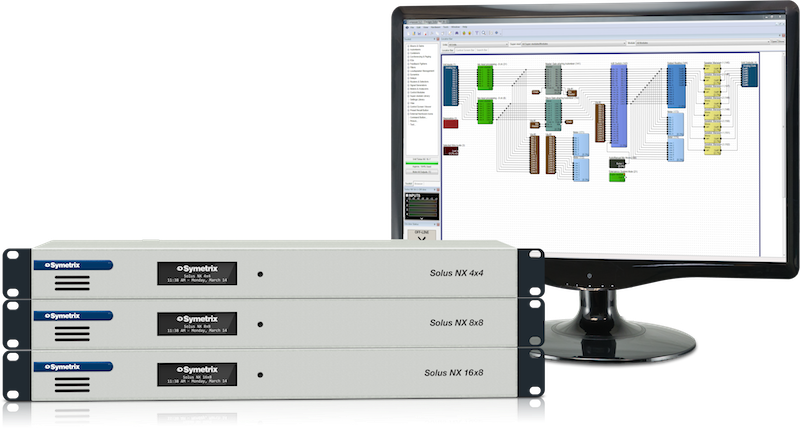This screenshot has width=800, height=428.
Task: Expand Feedback Fighters in toolkit tree
Action: pyautogui.click(x=408, y=64)
